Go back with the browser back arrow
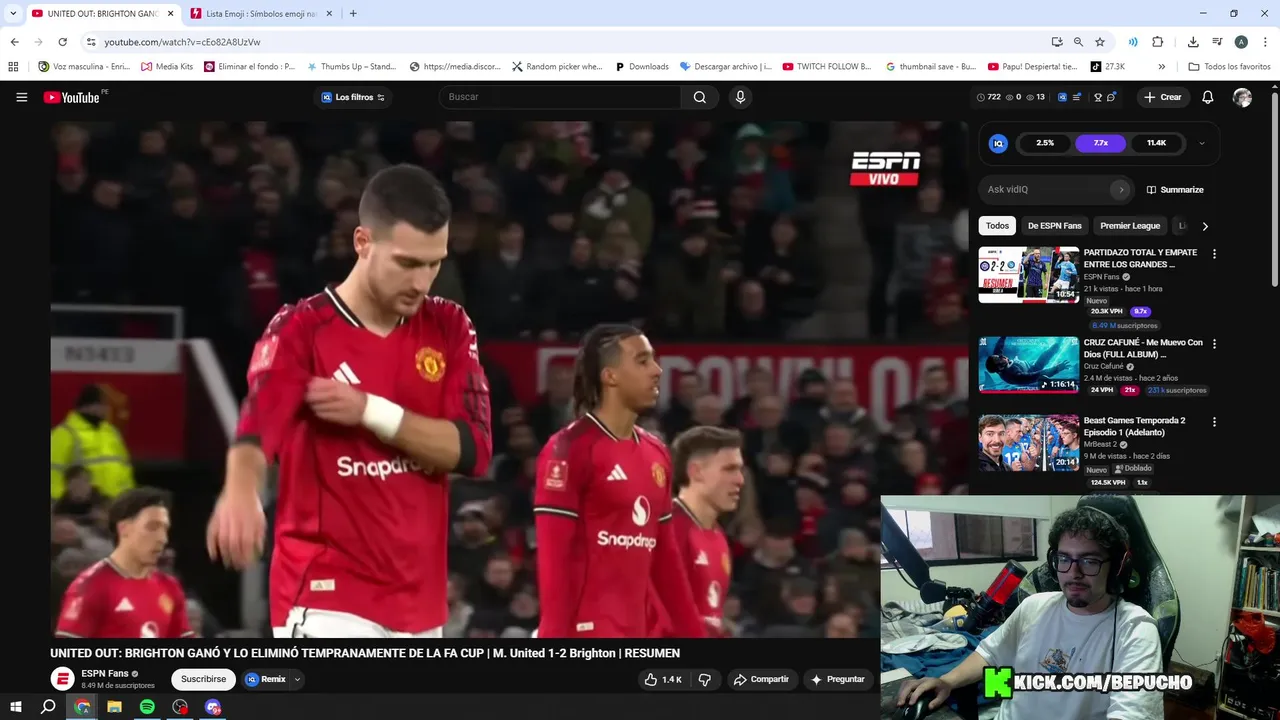This screenshot has width=1280, height=720. 14,42
